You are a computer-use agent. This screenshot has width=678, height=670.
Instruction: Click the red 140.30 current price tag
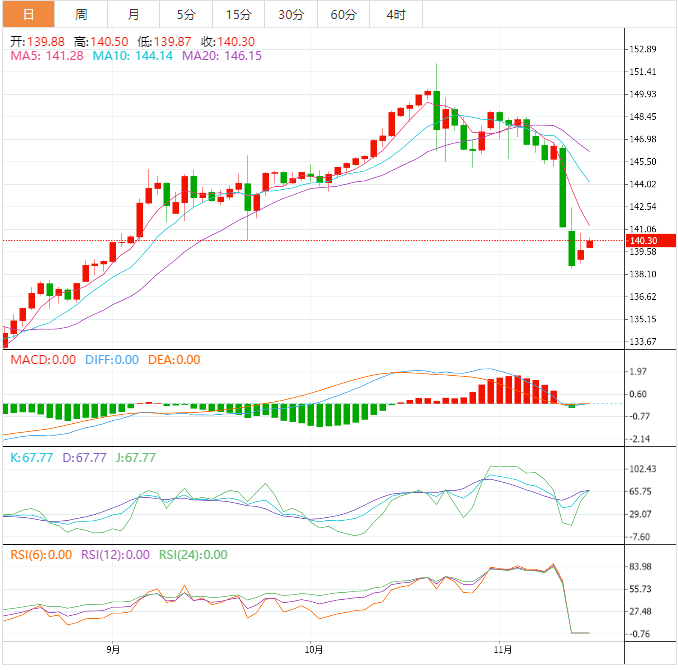point(651,240)
